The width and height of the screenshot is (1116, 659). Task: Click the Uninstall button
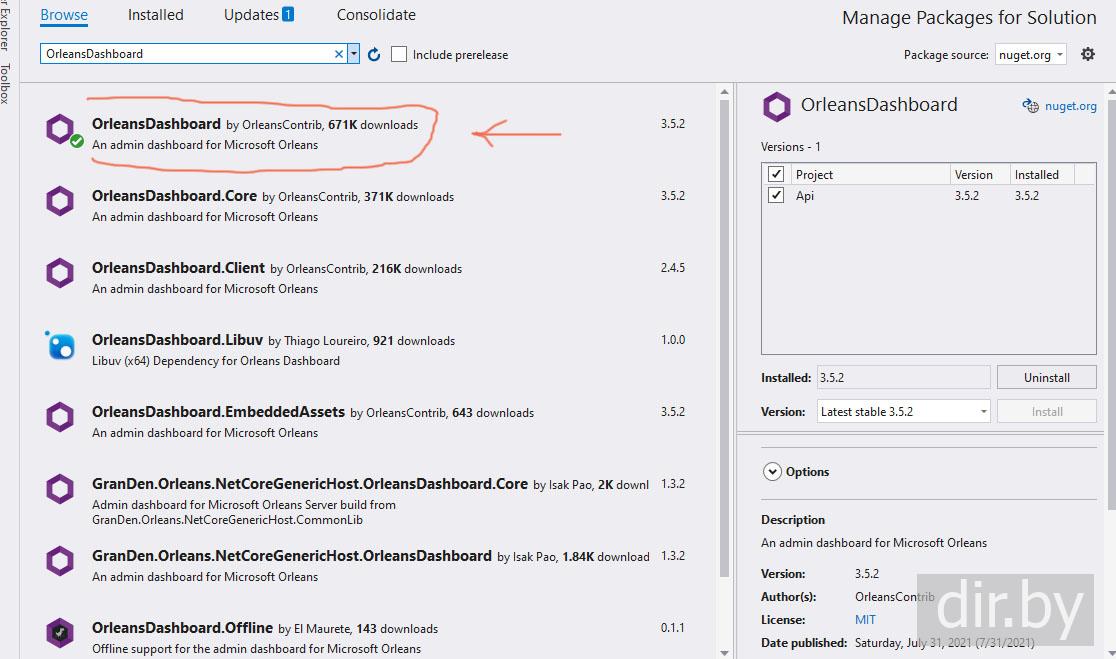pyautogui.click(x=1046, y=378)
